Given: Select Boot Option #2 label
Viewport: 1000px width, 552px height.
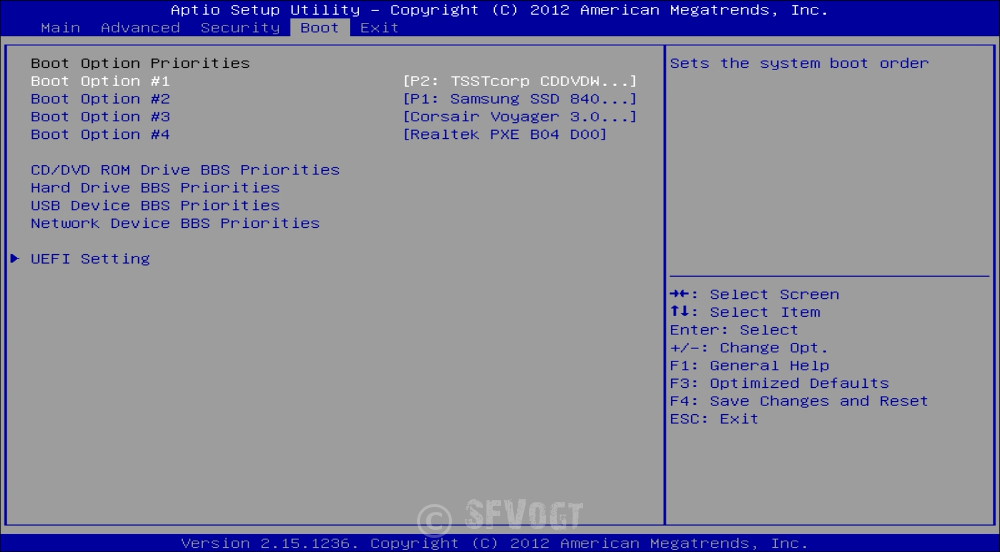Looking at the screenshot, I should point(100,99).
